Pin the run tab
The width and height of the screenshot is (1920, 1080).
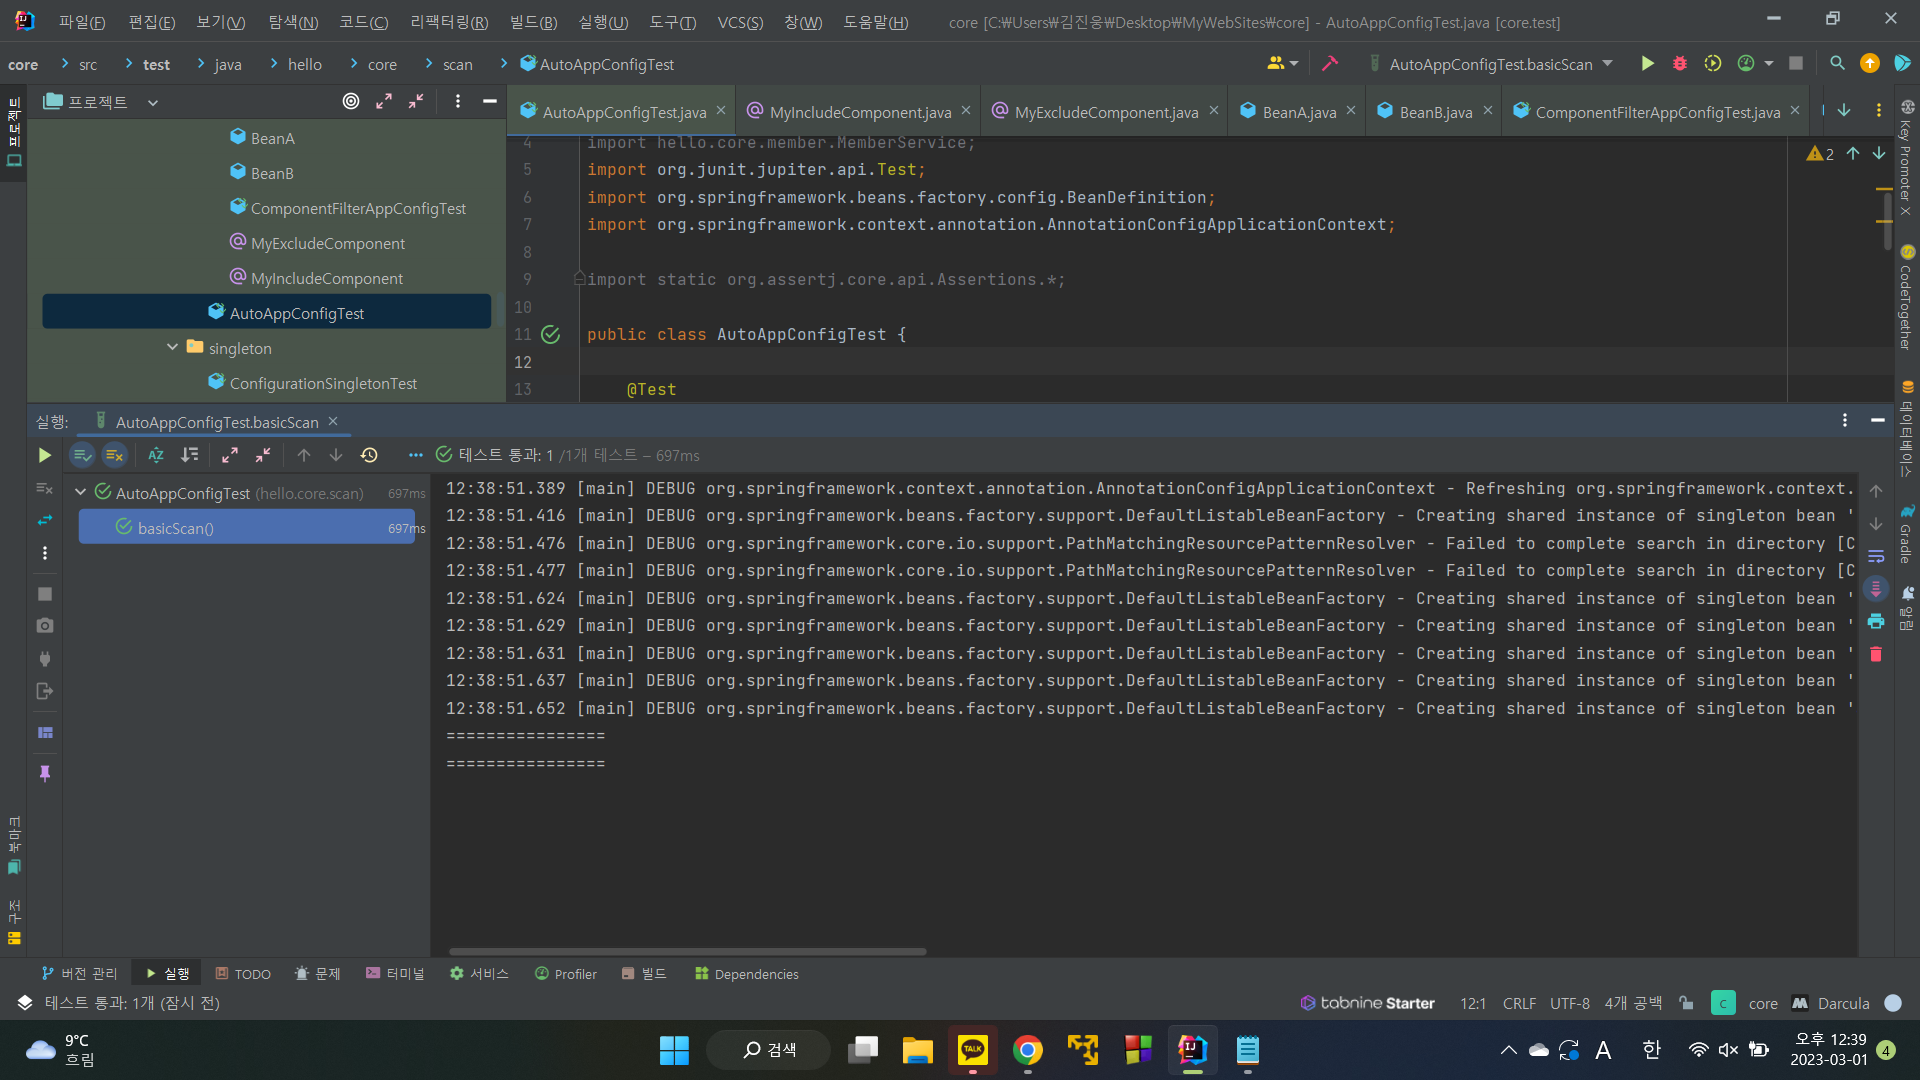point(44,773)
